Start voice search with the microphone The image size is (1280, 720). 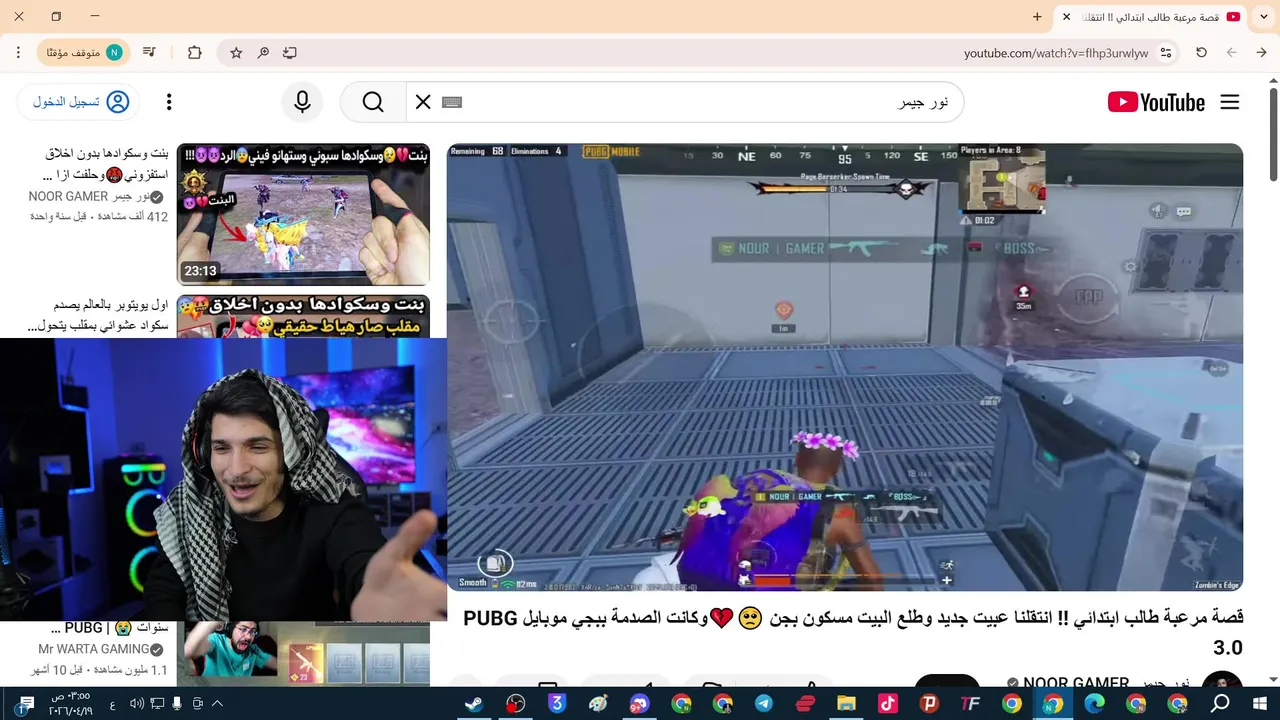[302, 102]
